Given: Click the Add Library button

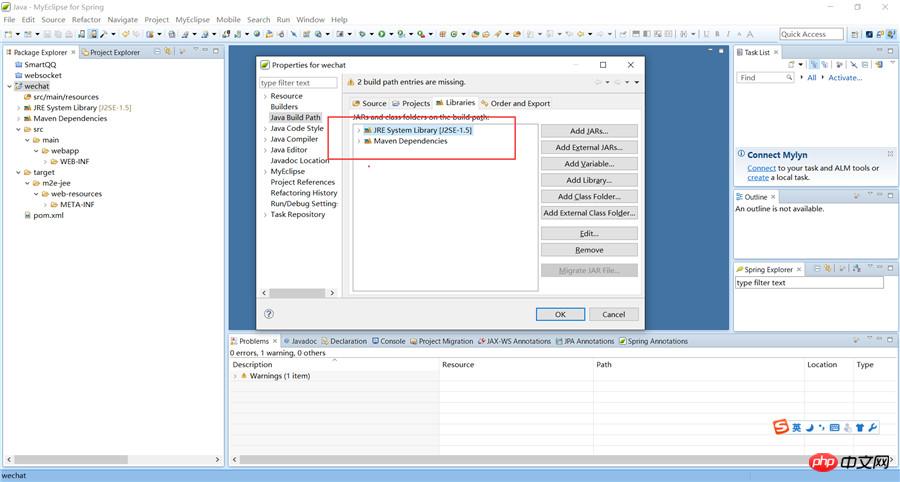Looking at the screenshot, I should [589, 180].
